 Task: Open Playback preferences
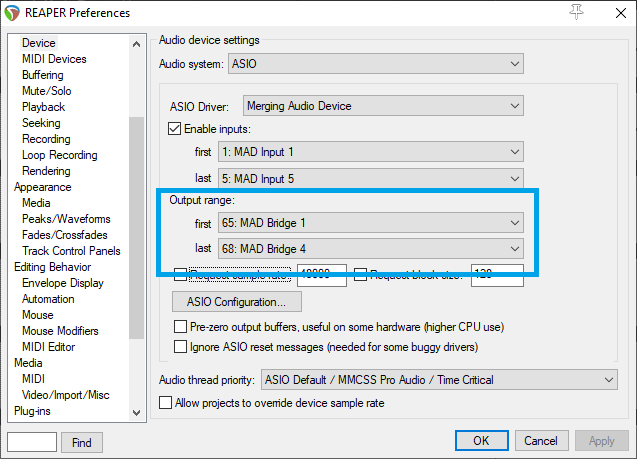tap(43, 107)
